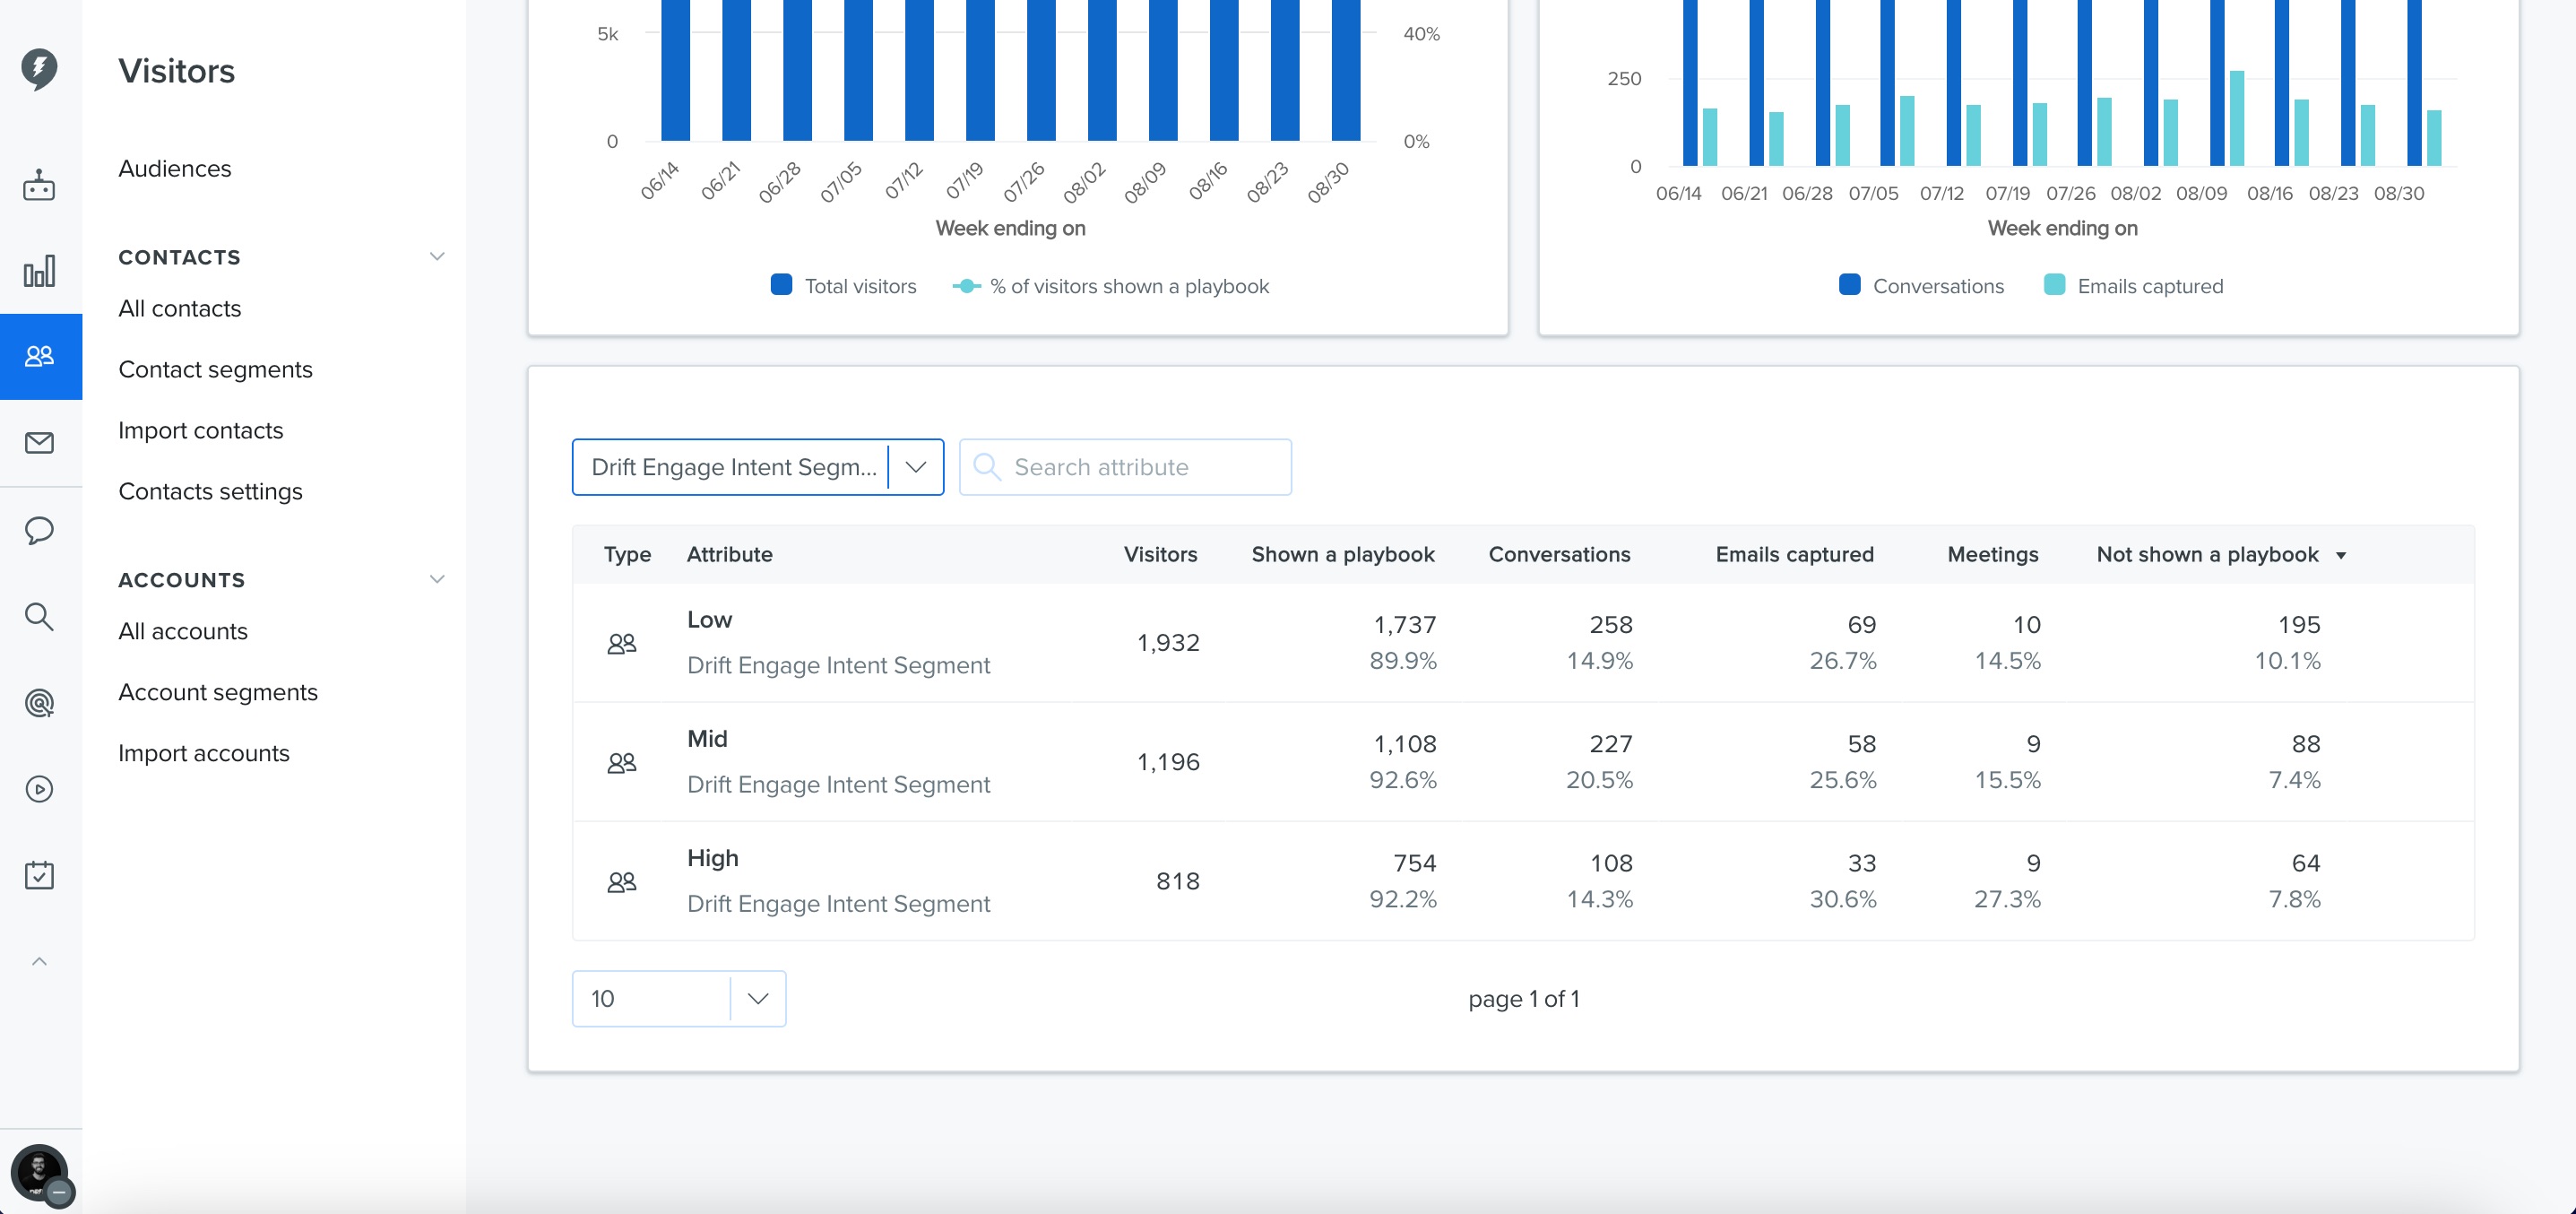
Task: Click the people icon in Low row
Action: point(621,643)
